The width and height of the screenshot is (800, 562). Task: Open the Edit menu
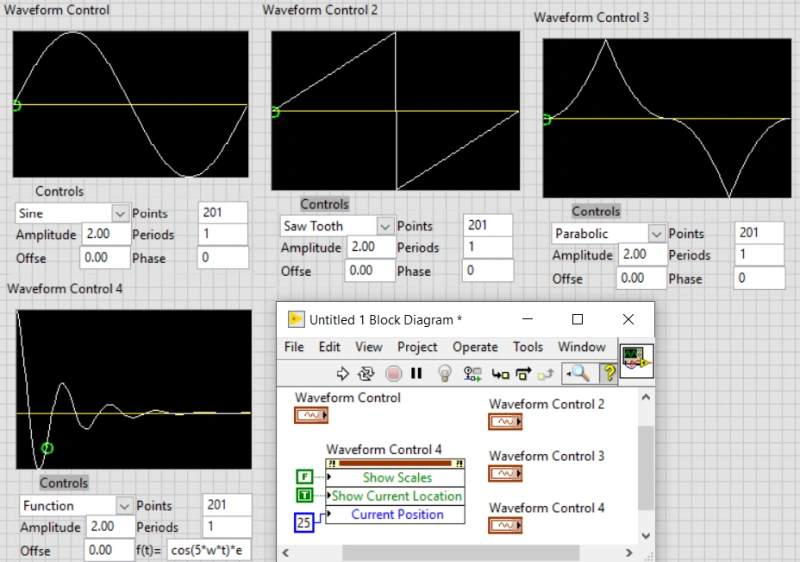click(329, 347)
